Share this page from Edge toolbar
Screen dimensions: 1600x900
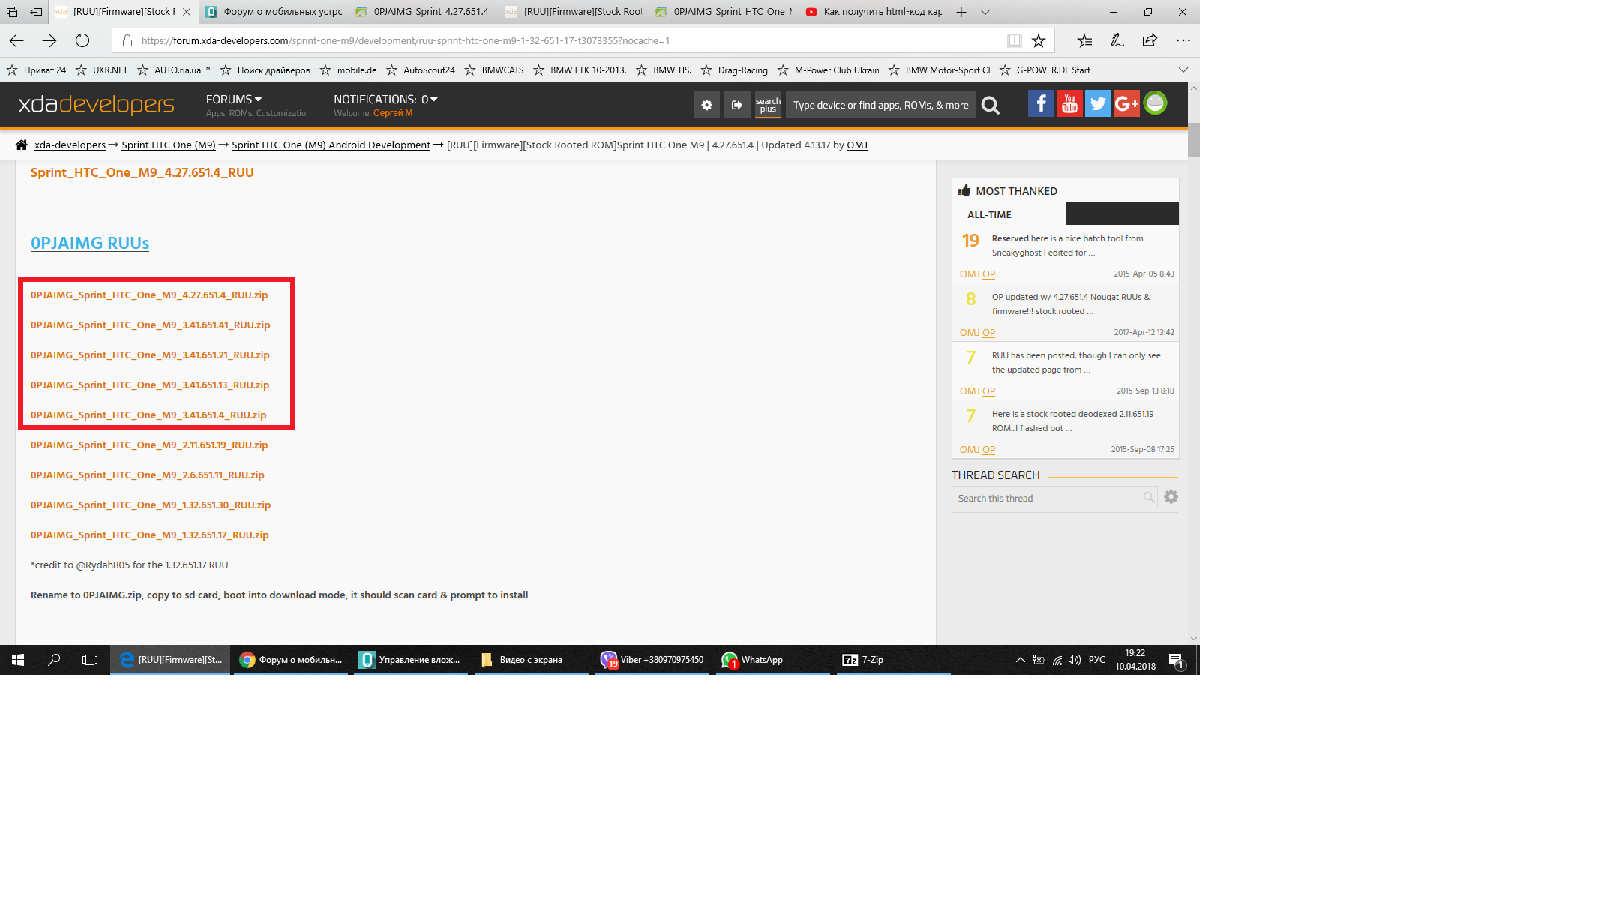(x=1150, y=41)
